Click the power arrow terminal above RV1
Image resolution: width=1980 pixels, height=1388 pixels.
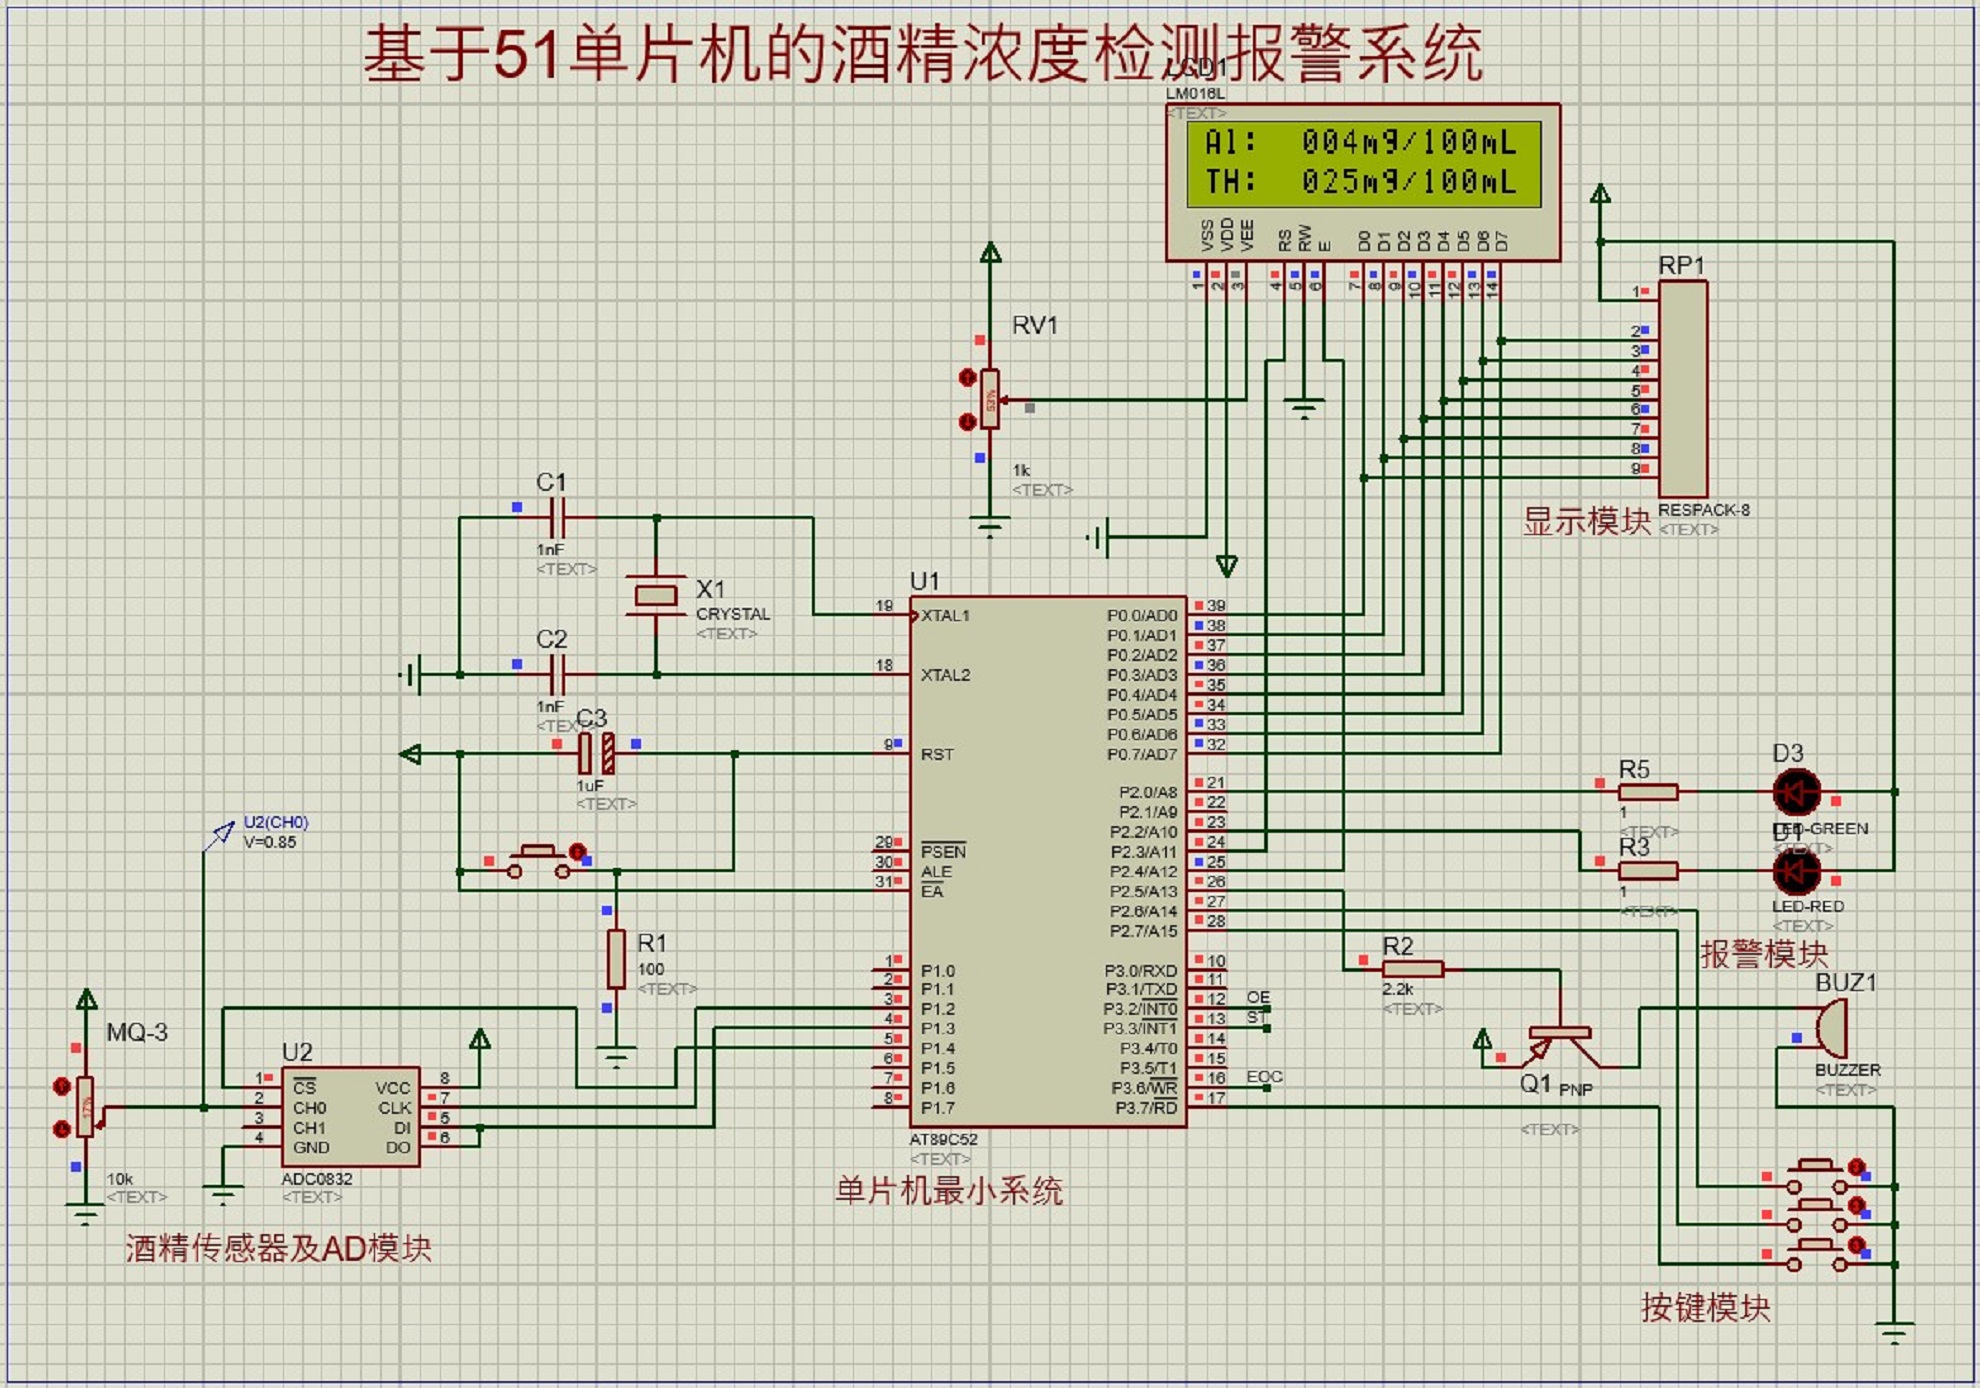pyautogui.click(x=990, y=252)
